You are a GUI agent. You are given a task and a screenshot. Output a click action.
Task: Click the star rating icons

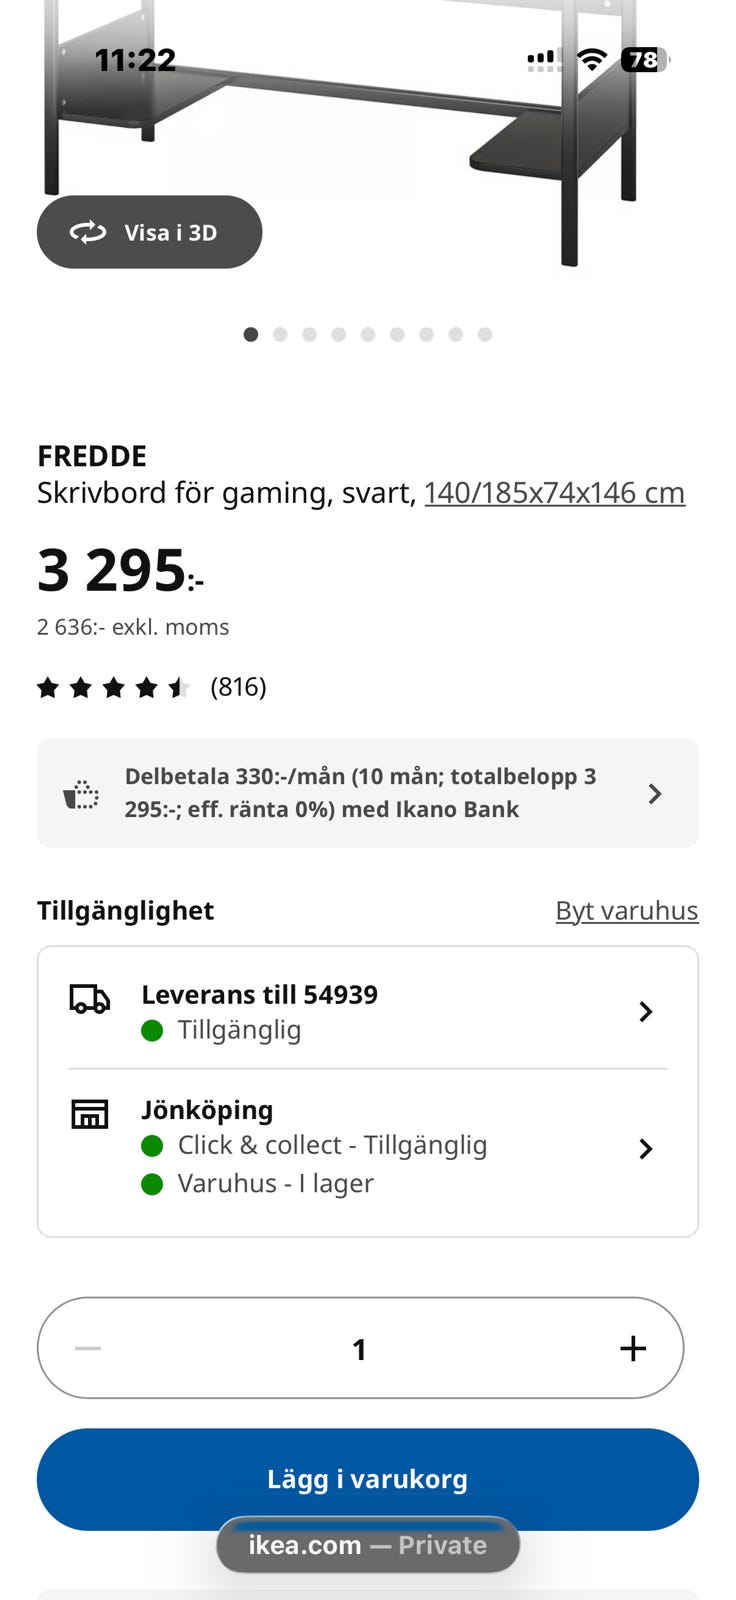[113, 687]
